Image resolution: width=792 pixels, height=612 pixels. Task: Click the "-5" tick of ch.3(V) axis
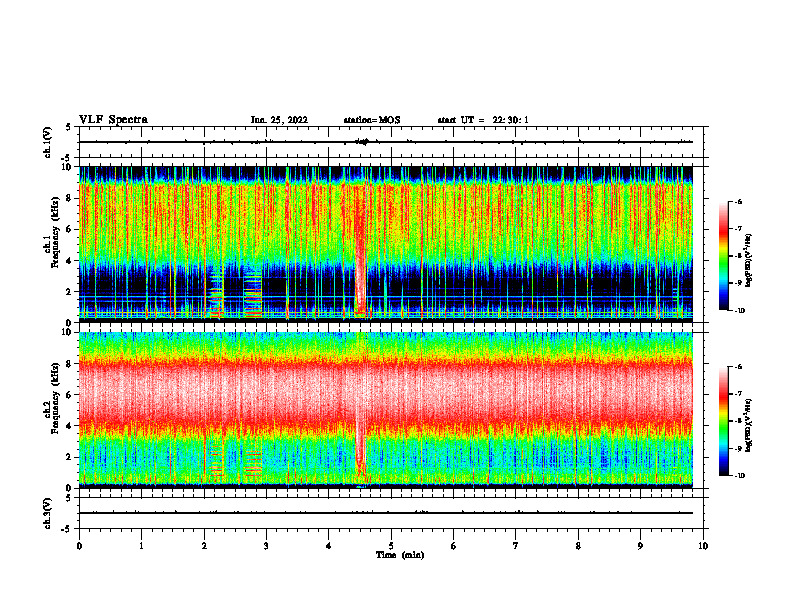click(66, 529)
